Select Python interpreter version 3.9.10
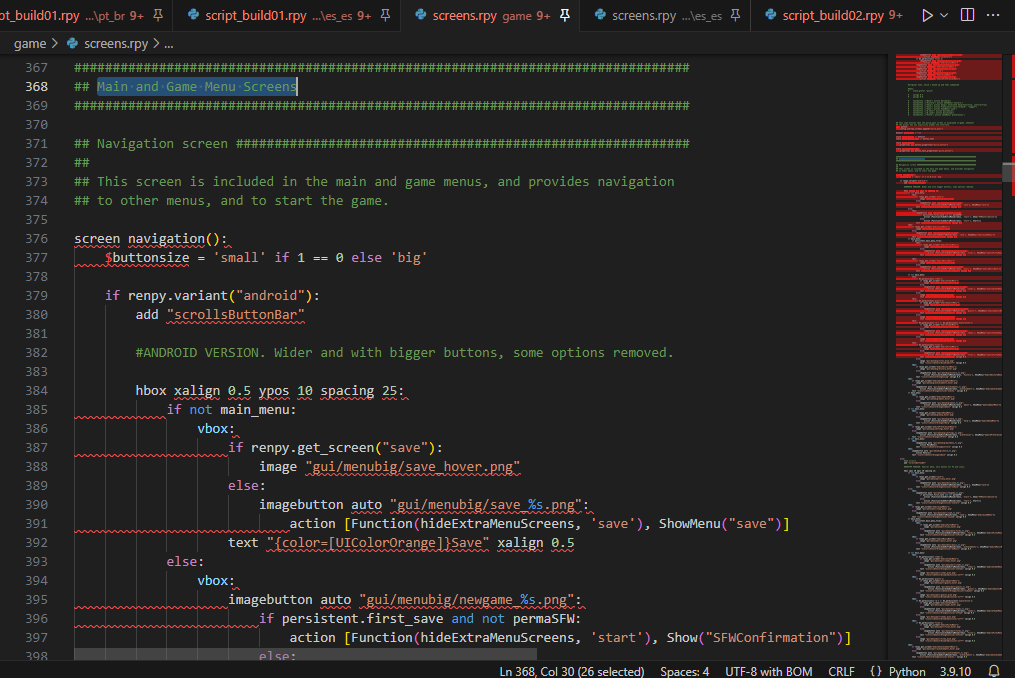1015x678 pixels. (955, 672)
